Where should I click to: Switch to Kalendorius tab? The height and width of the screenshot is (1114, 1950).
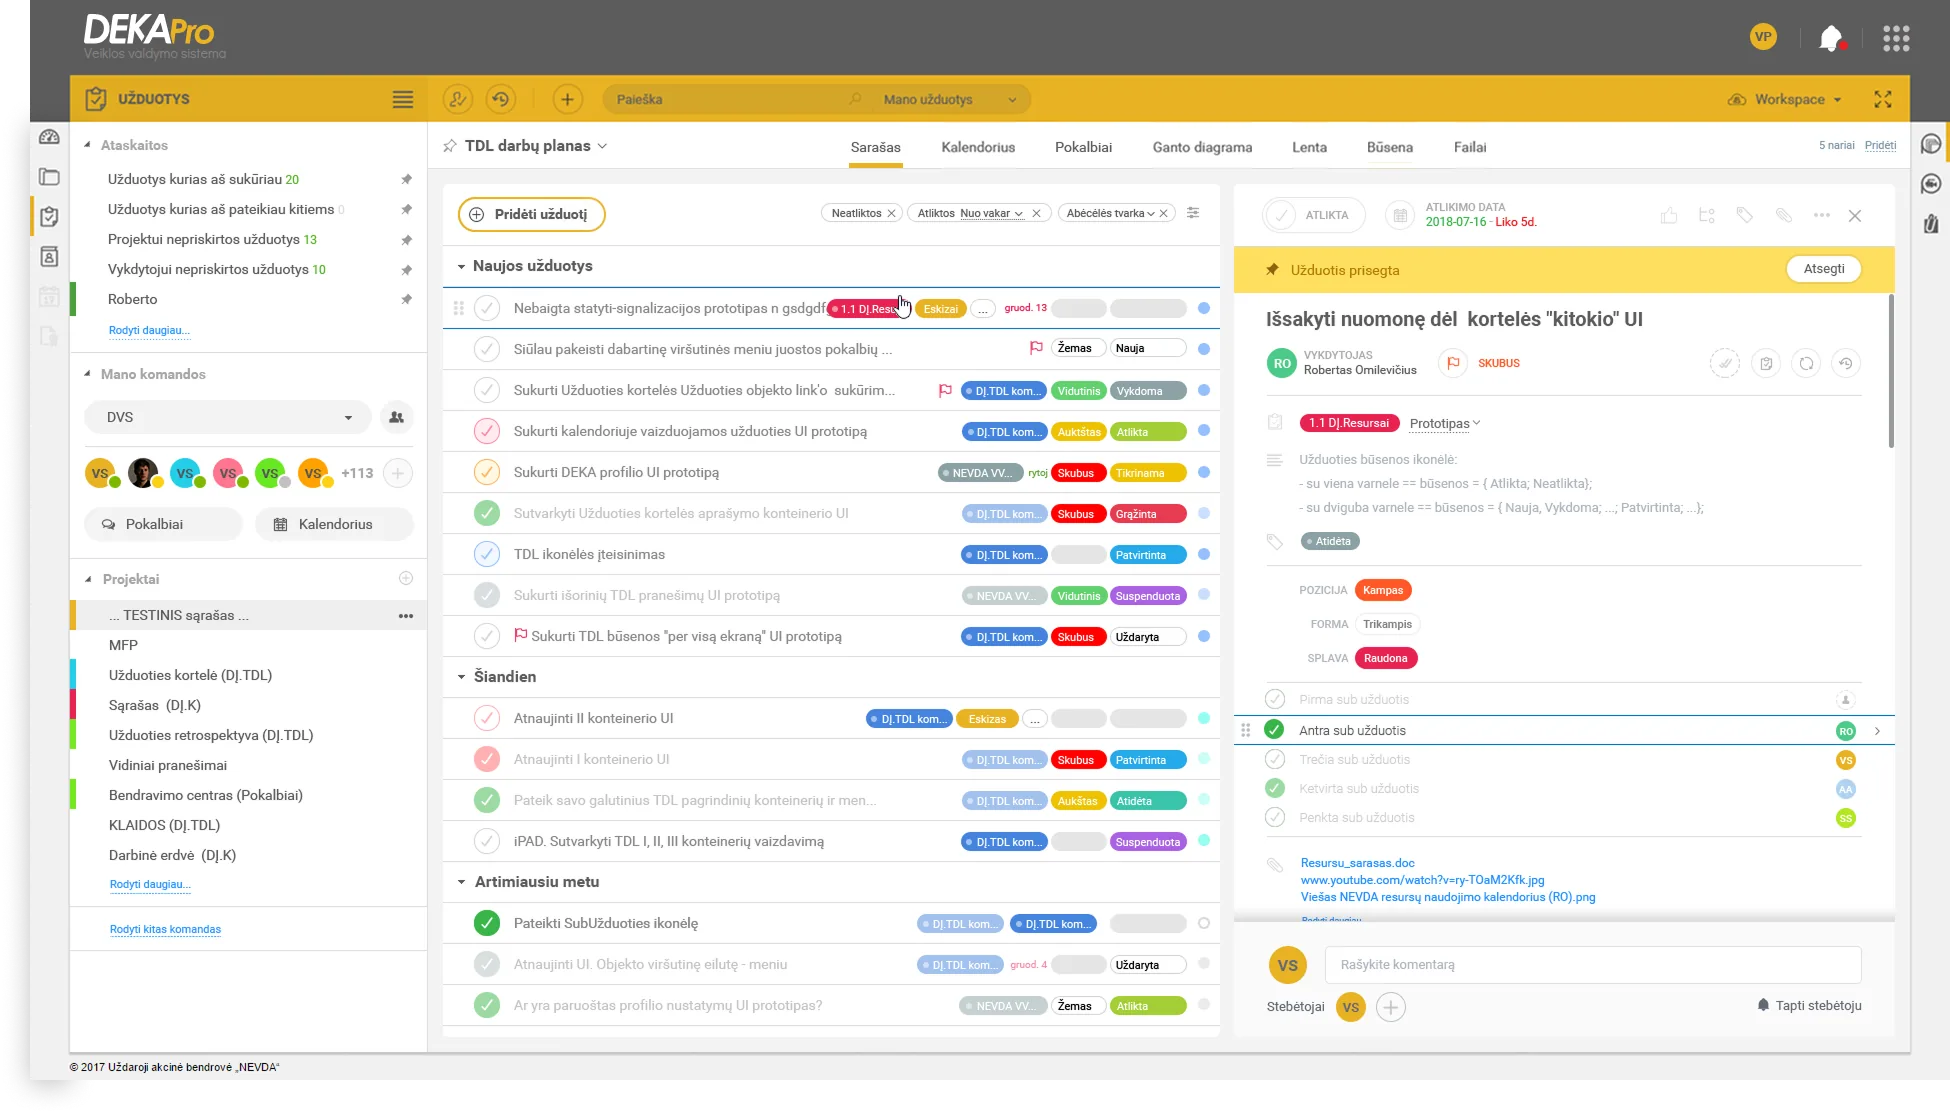point(978,147)
